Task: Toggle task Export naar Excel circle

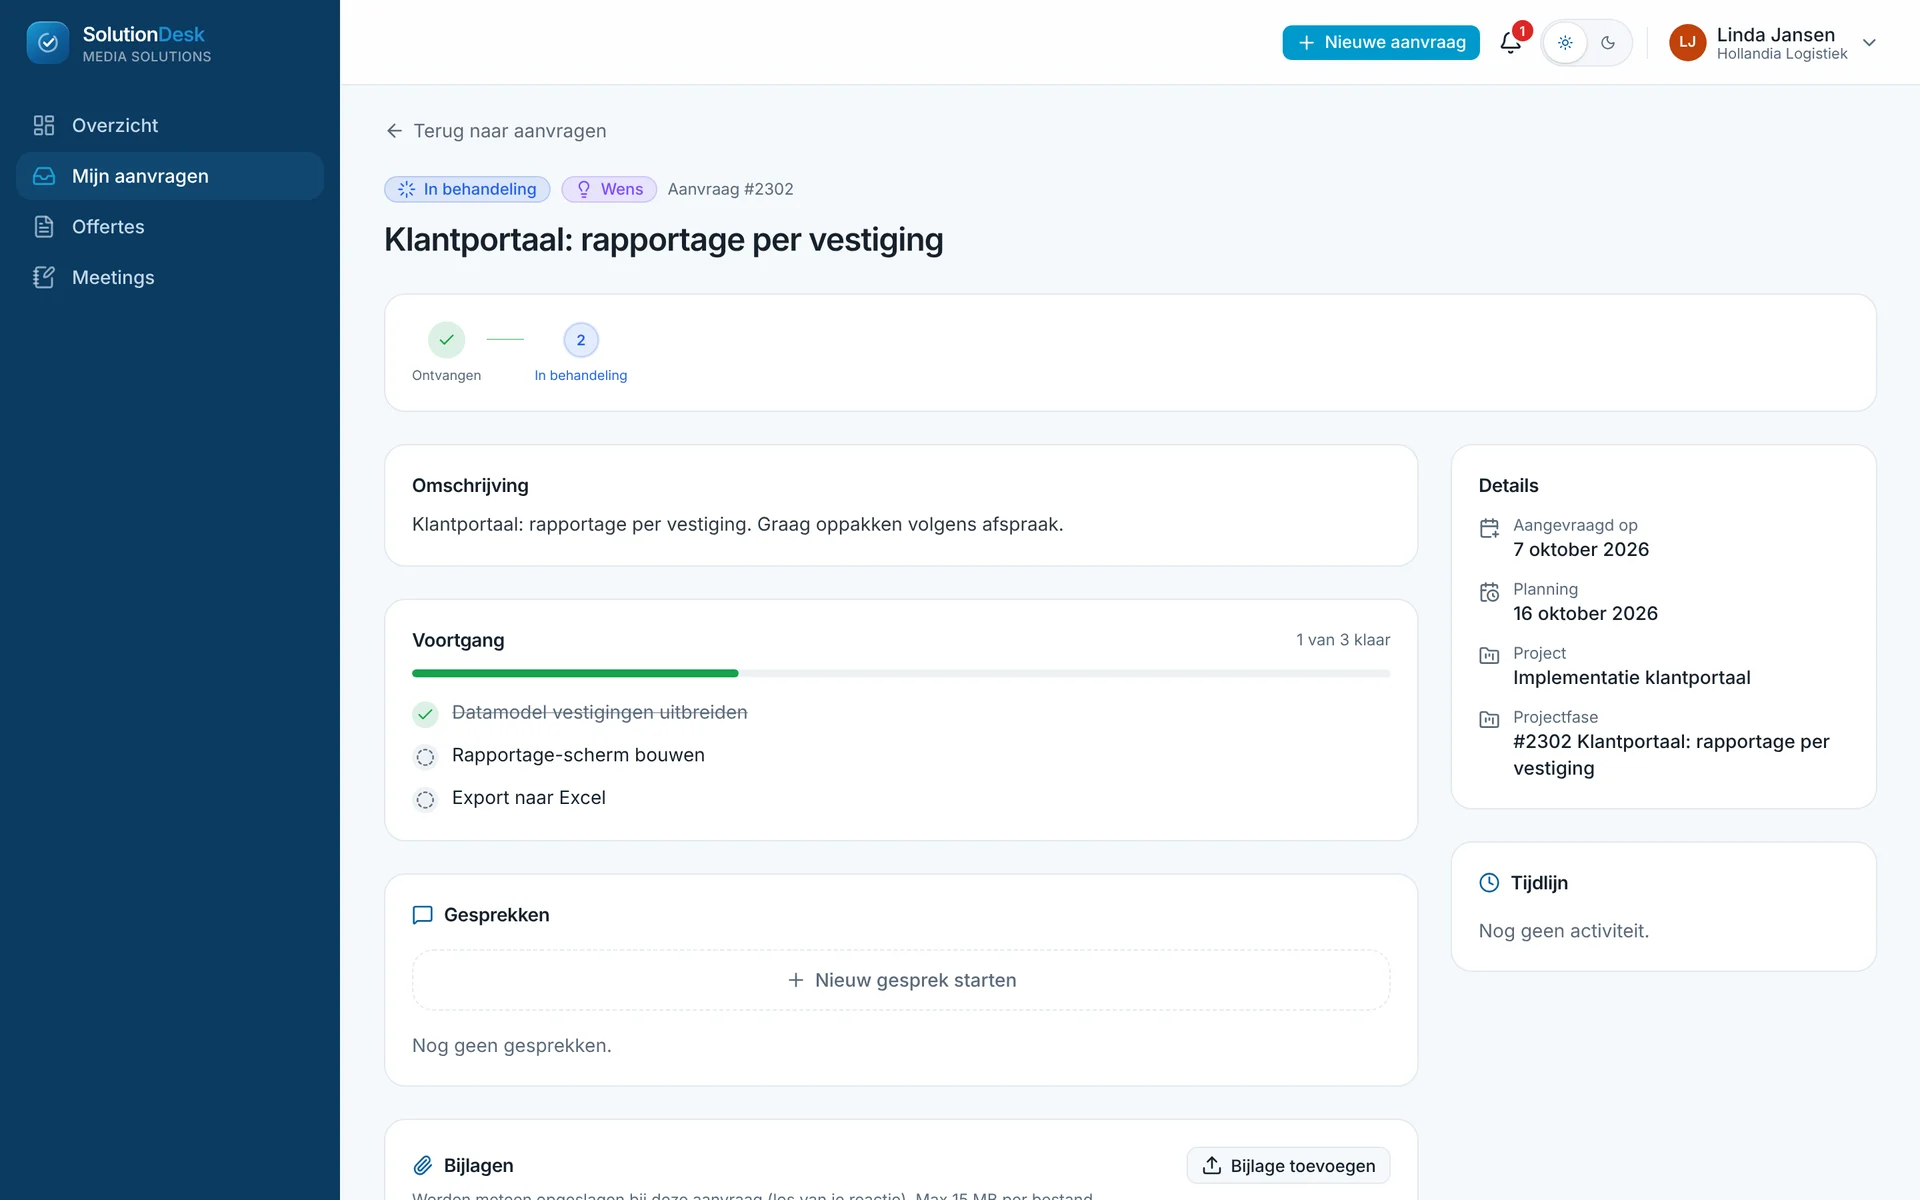Action: (425, 800)
